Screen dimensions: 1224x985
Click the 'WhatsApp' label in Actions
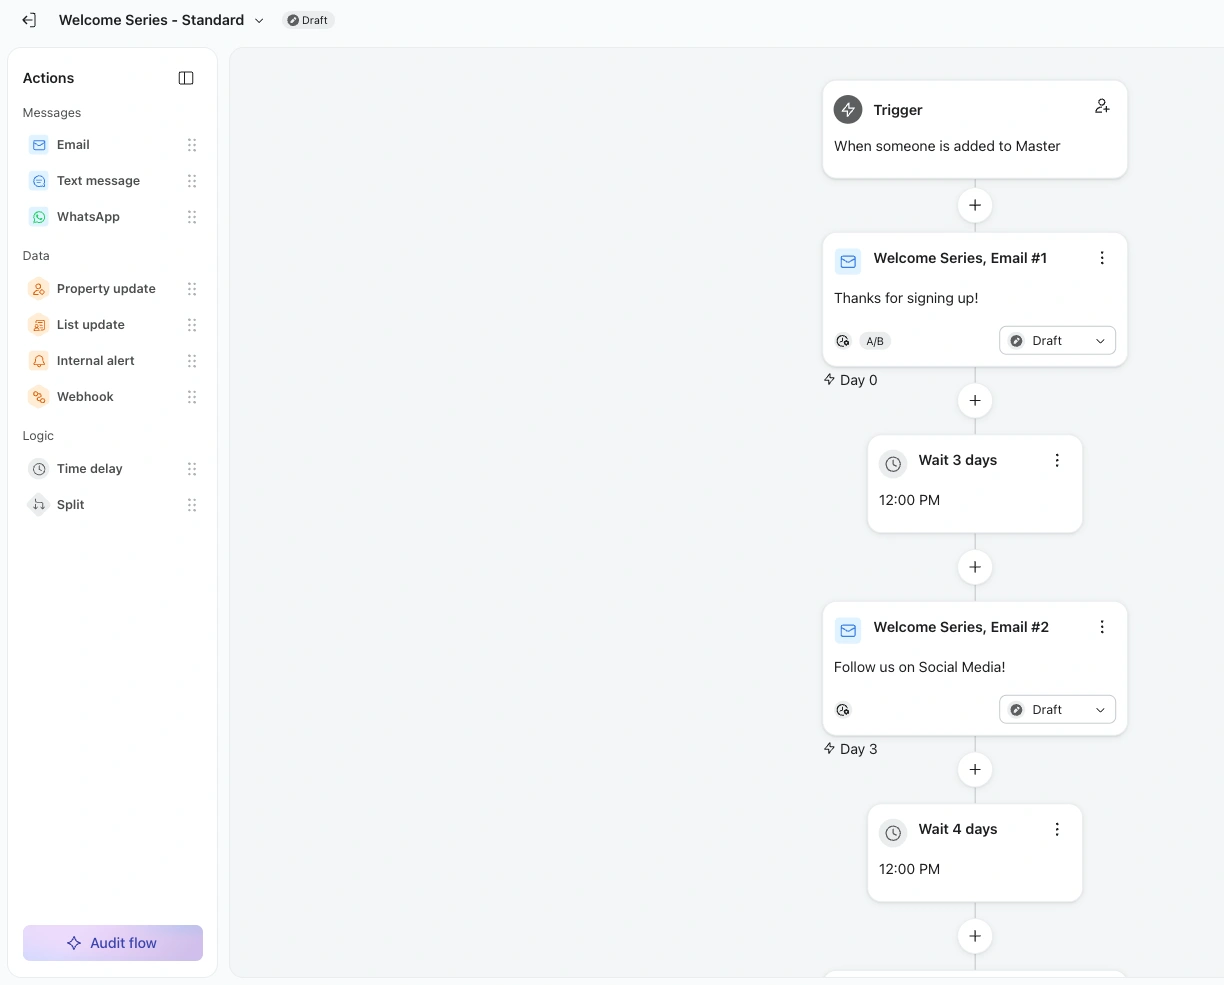88,217
